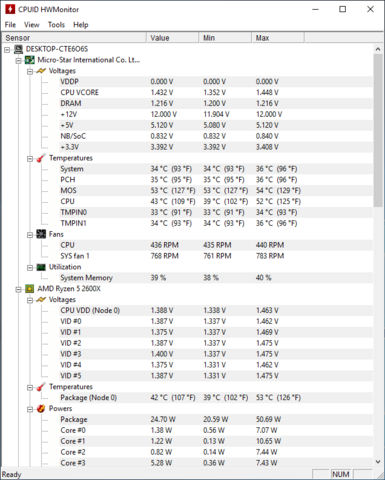
Task: Click the desktop computer icon beside DESKTOP-CTE6O6S
Action: click(x=18, y=49)
